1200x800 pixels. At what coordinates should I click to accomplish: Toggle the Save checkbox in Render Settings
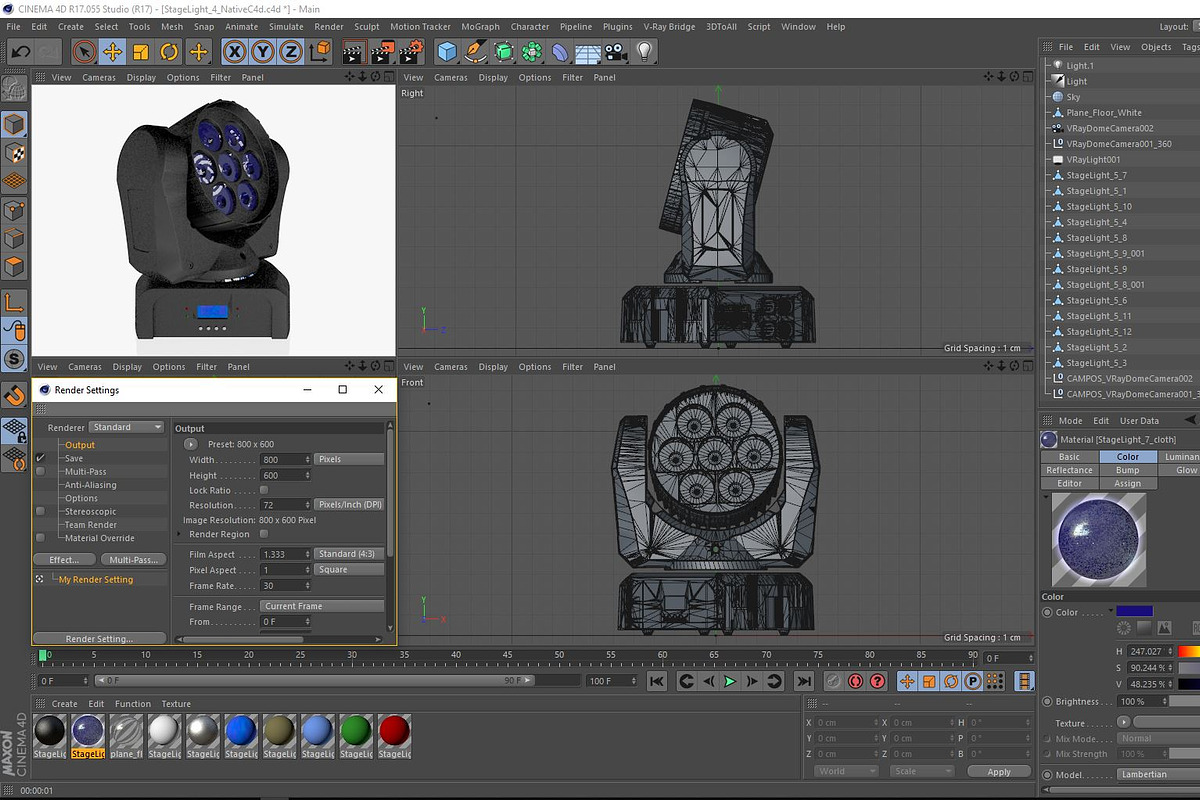[x=41, y=458]
